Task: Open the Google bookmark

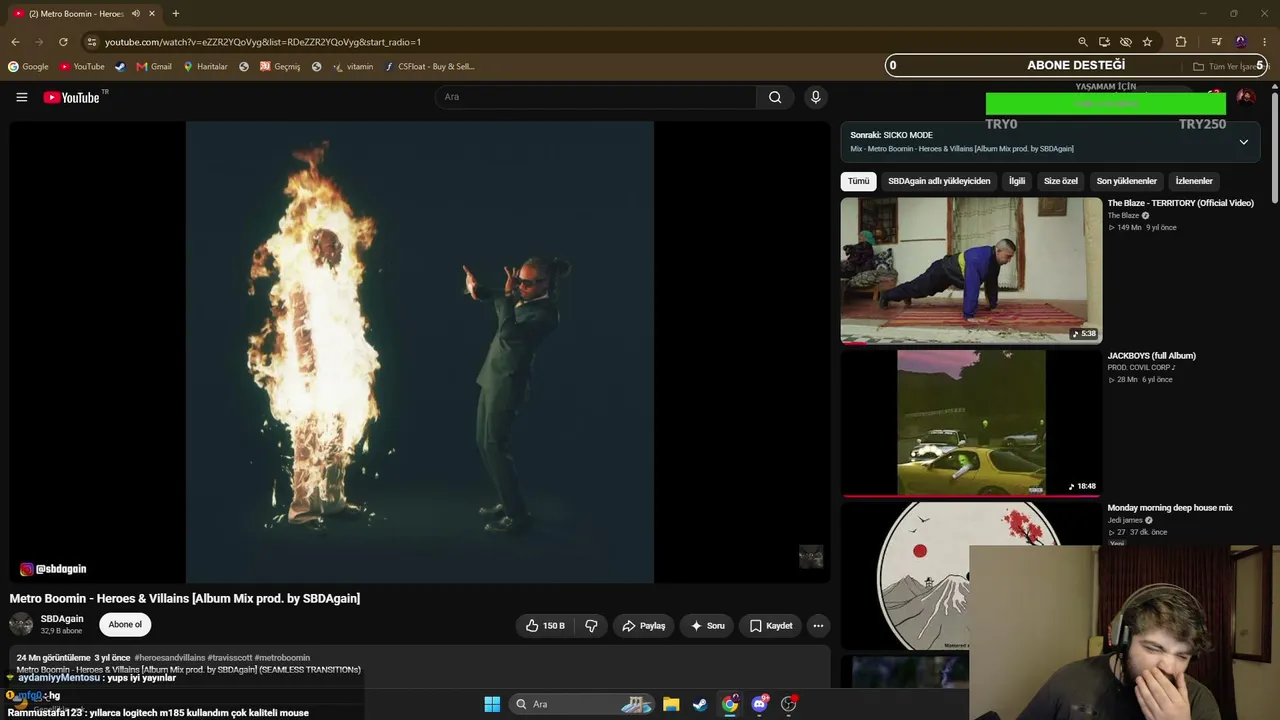Action: (x=28, y=66)
